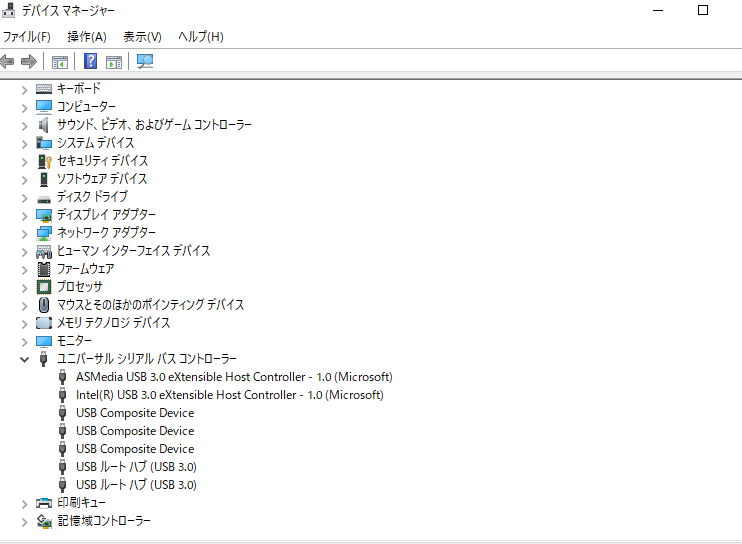Viewport: 742px width, 544px height.
Task: Select the last USB Composite Device
Action: pyautogui.click(x=135, y=449)
